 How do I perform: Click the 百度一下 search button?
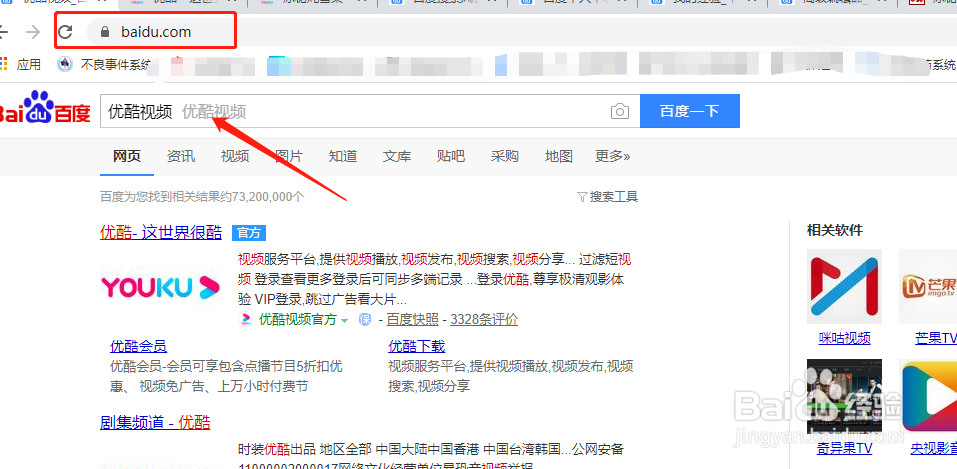pyautogui.click(x=690, y=111)
